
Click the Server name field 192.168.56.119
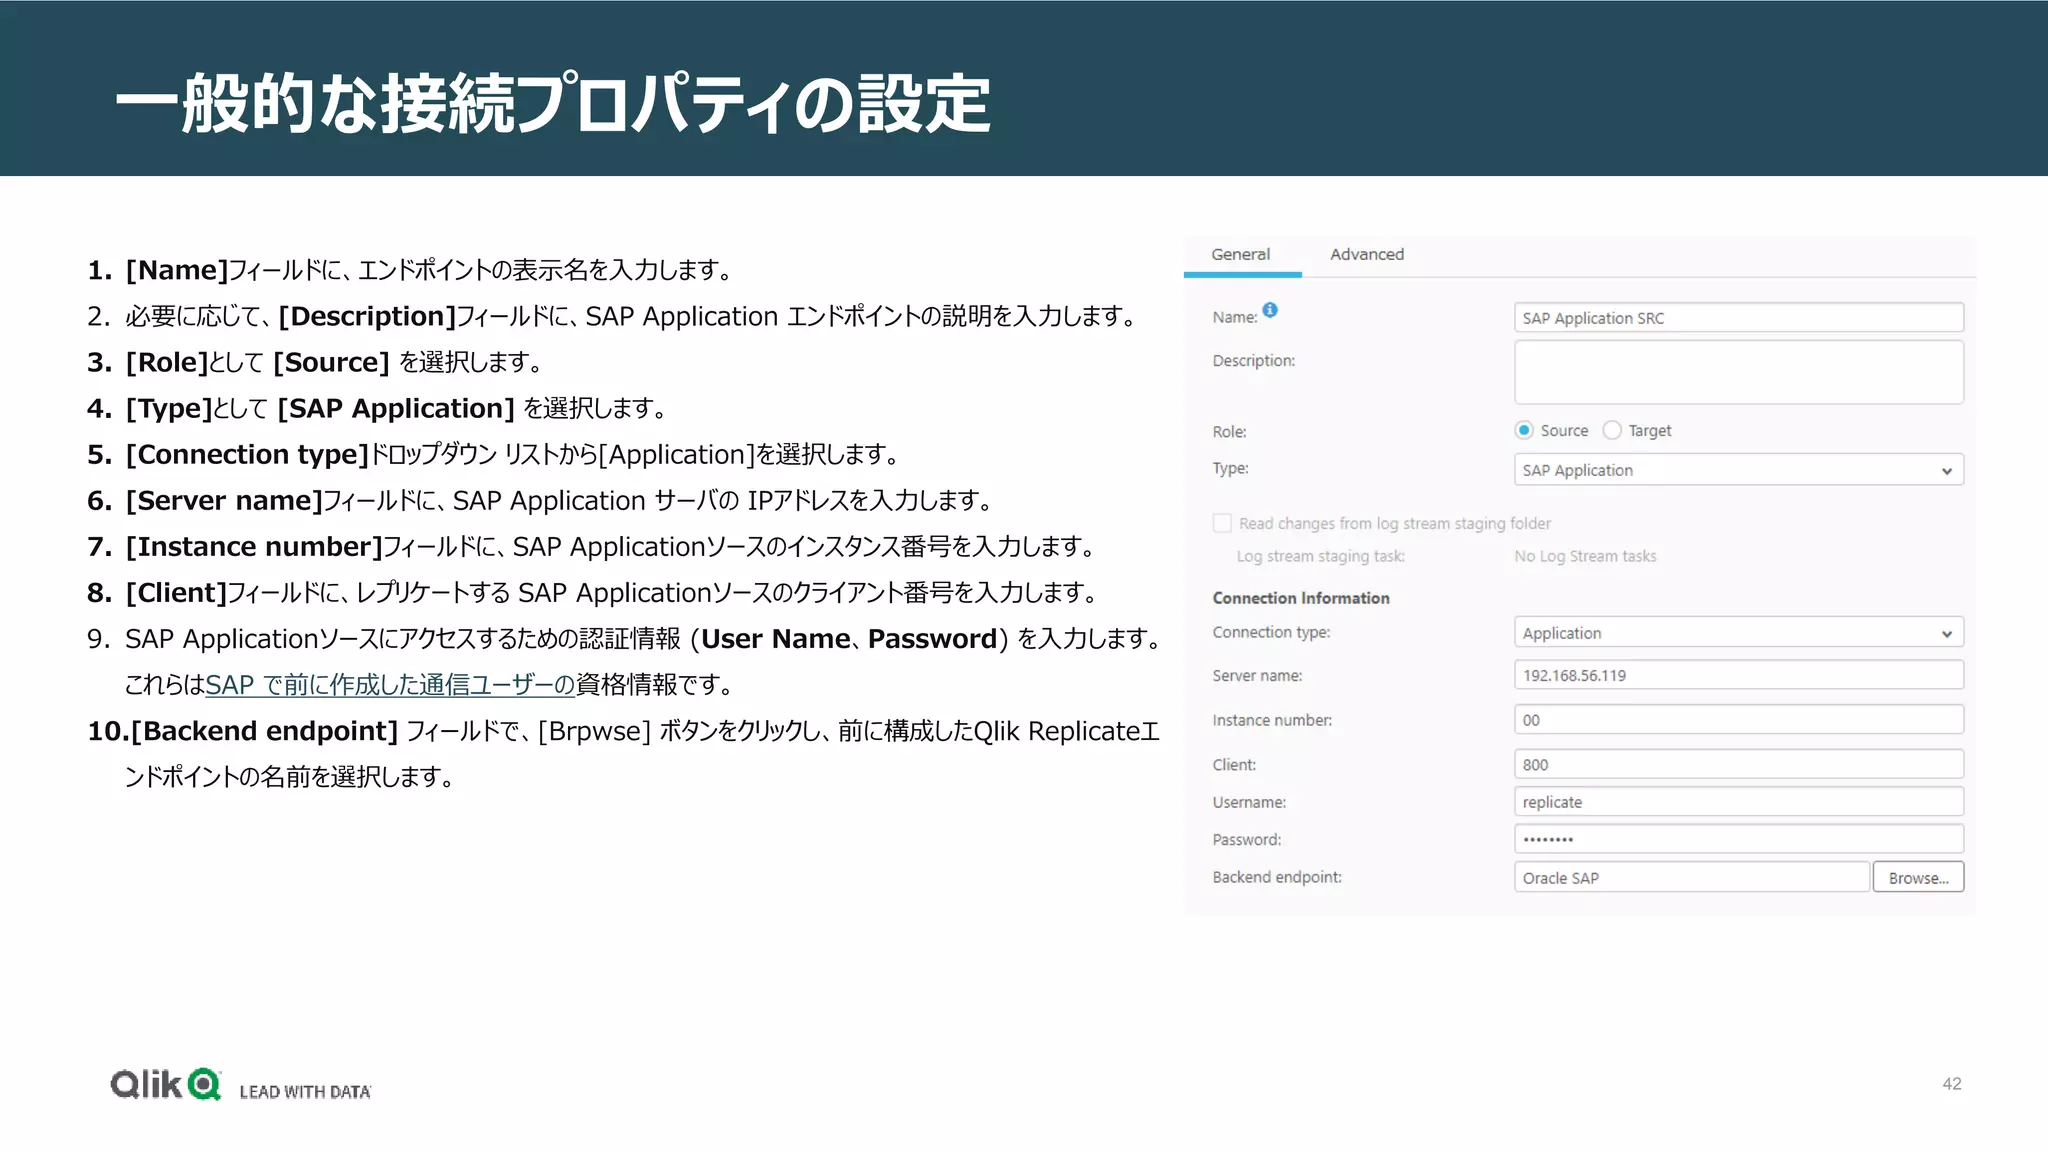tap(1739, 675)
